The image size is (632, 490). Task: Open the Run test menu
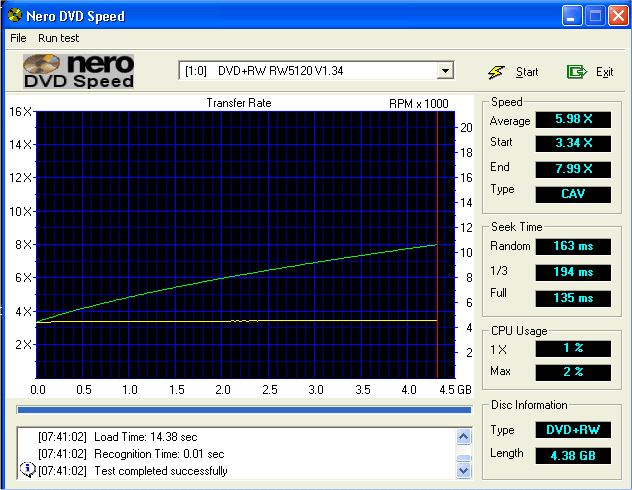[58, 38]
